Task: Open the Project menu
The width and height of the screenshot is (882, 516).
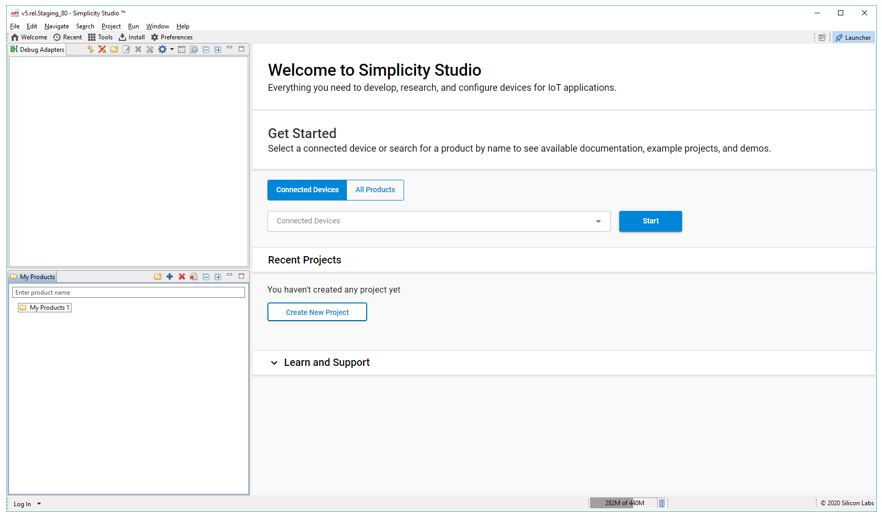Action: [x=111, y=26]
